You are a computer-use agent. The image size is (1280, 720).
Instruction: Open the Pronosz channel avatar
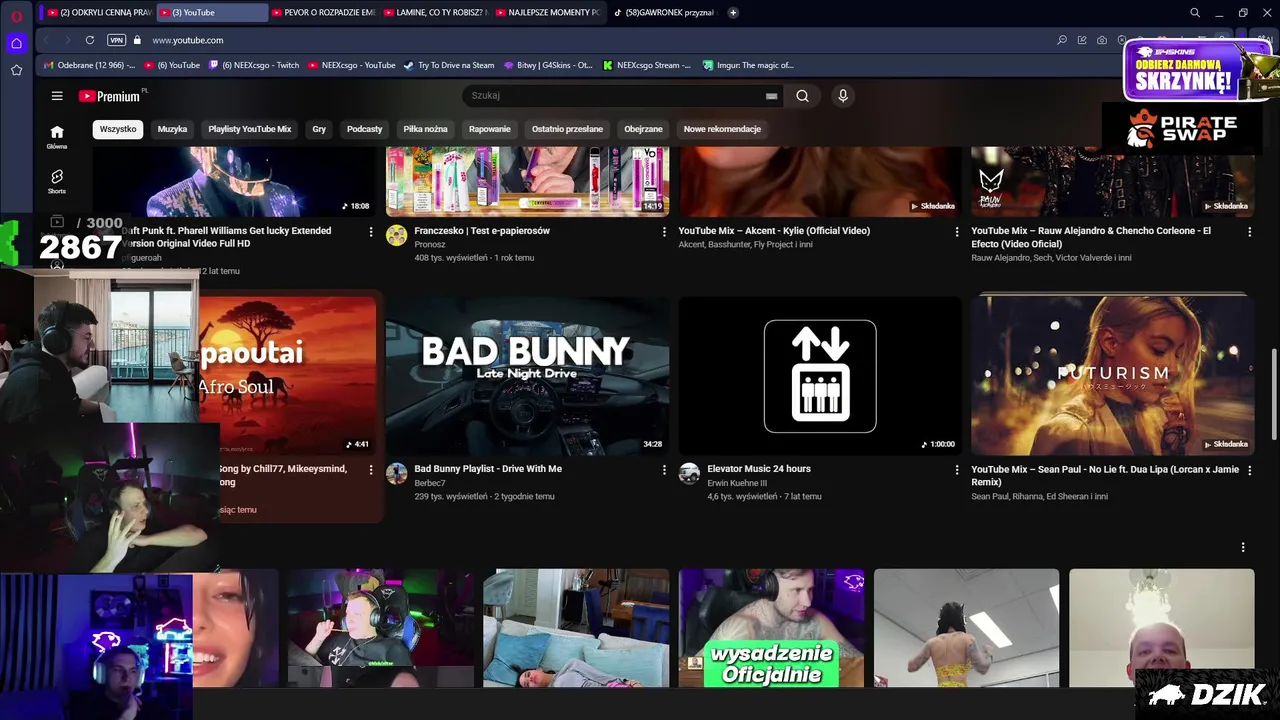tap(397, 235)
